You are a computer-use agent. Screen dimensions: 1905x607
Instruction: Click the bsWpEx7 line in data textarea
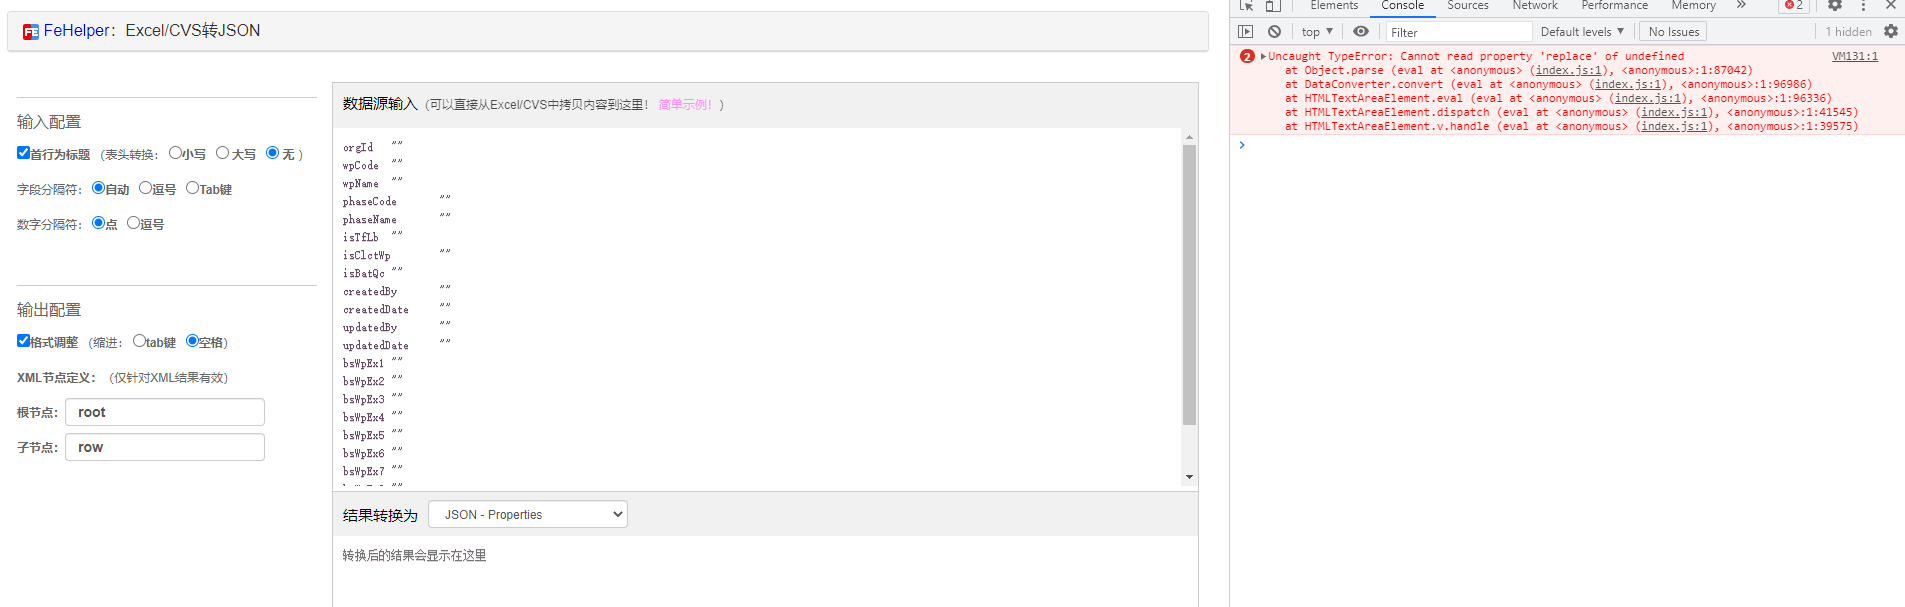tap(373, 472)
